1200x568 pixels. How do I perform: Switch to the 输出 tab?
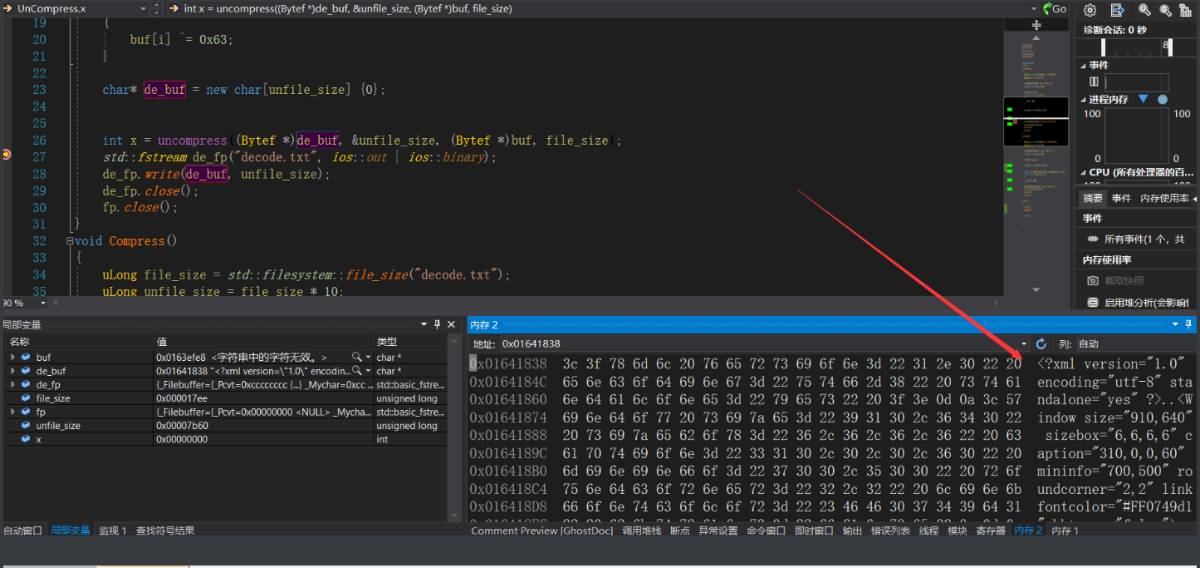click(852, 530)
